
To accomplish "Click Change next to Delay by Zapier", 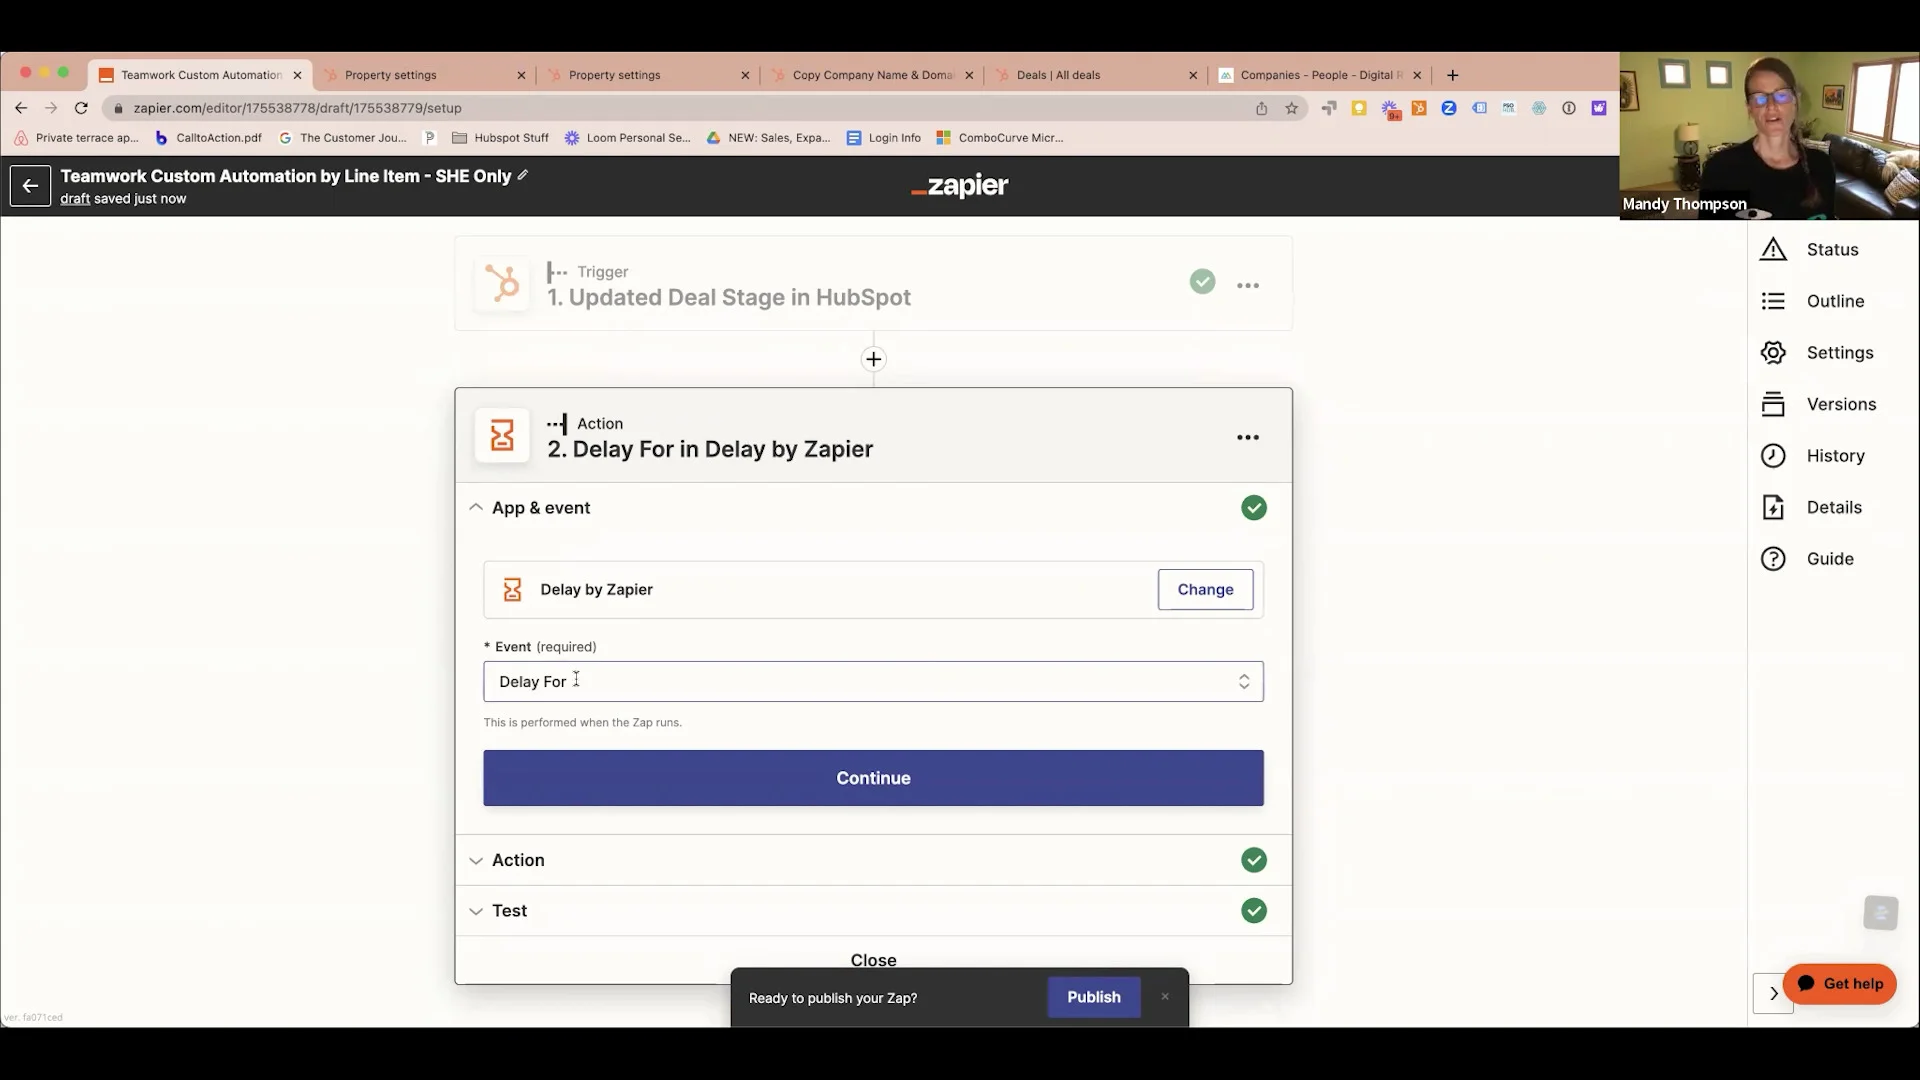I will 1205,590.
